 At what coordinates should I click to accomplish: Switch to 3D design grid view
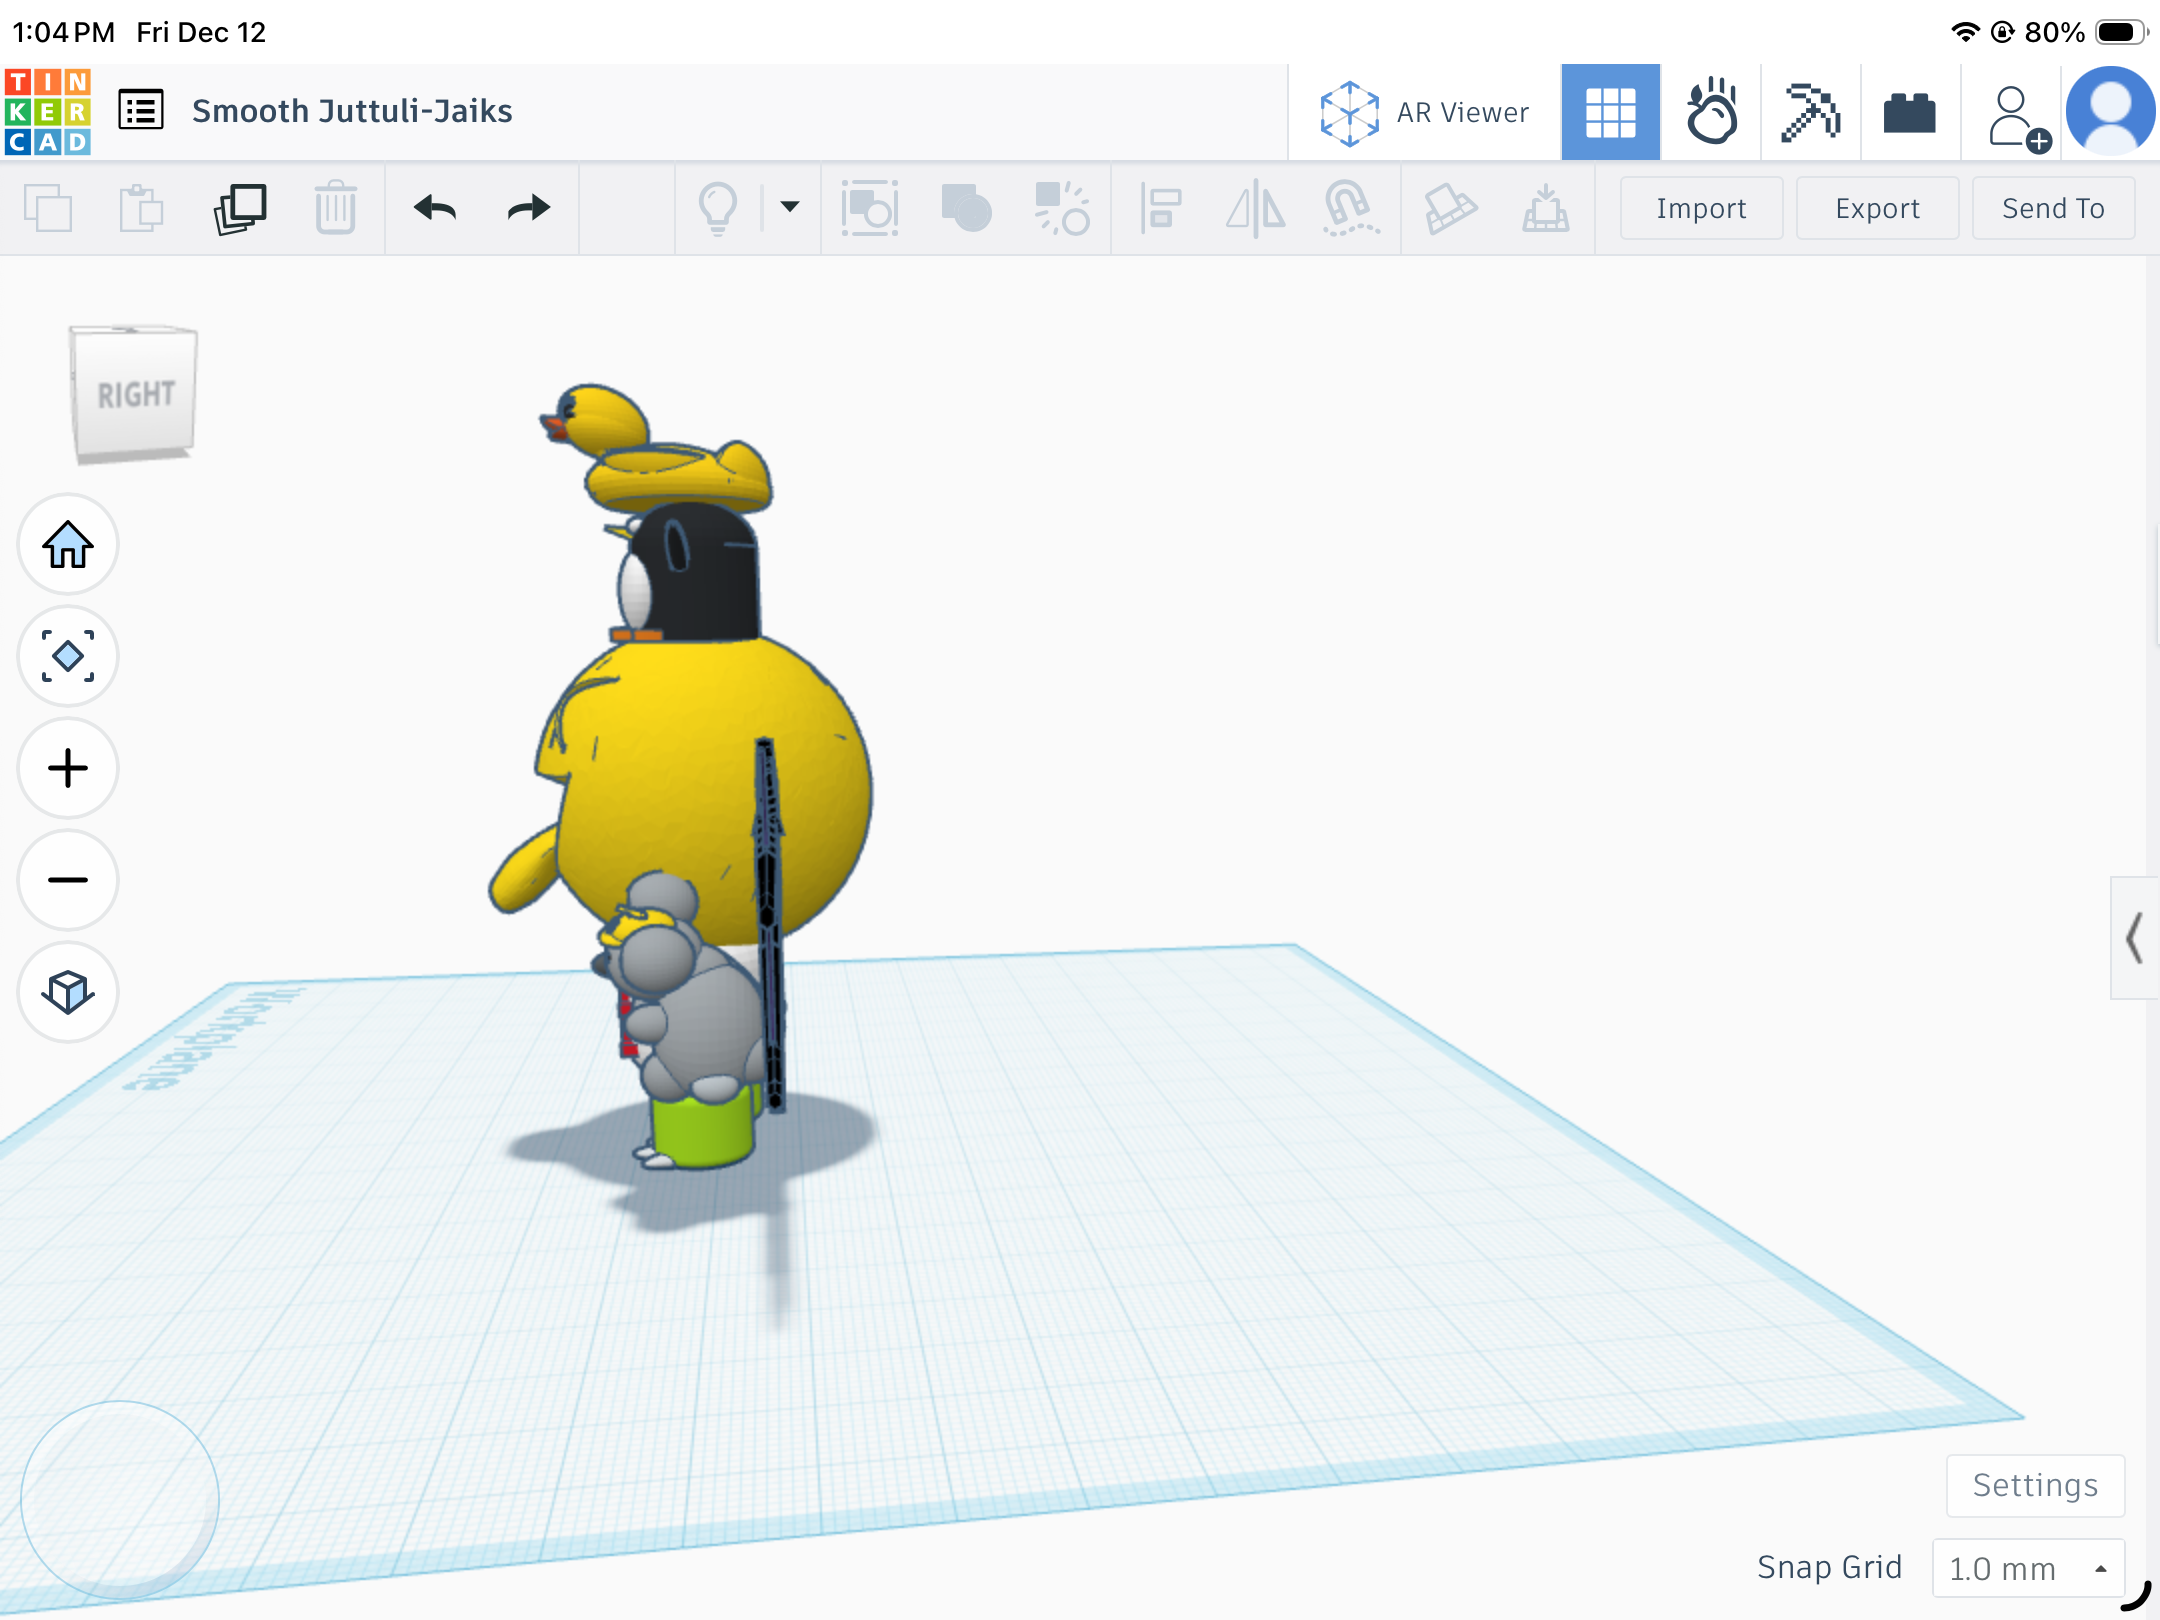click(1610, 112)
